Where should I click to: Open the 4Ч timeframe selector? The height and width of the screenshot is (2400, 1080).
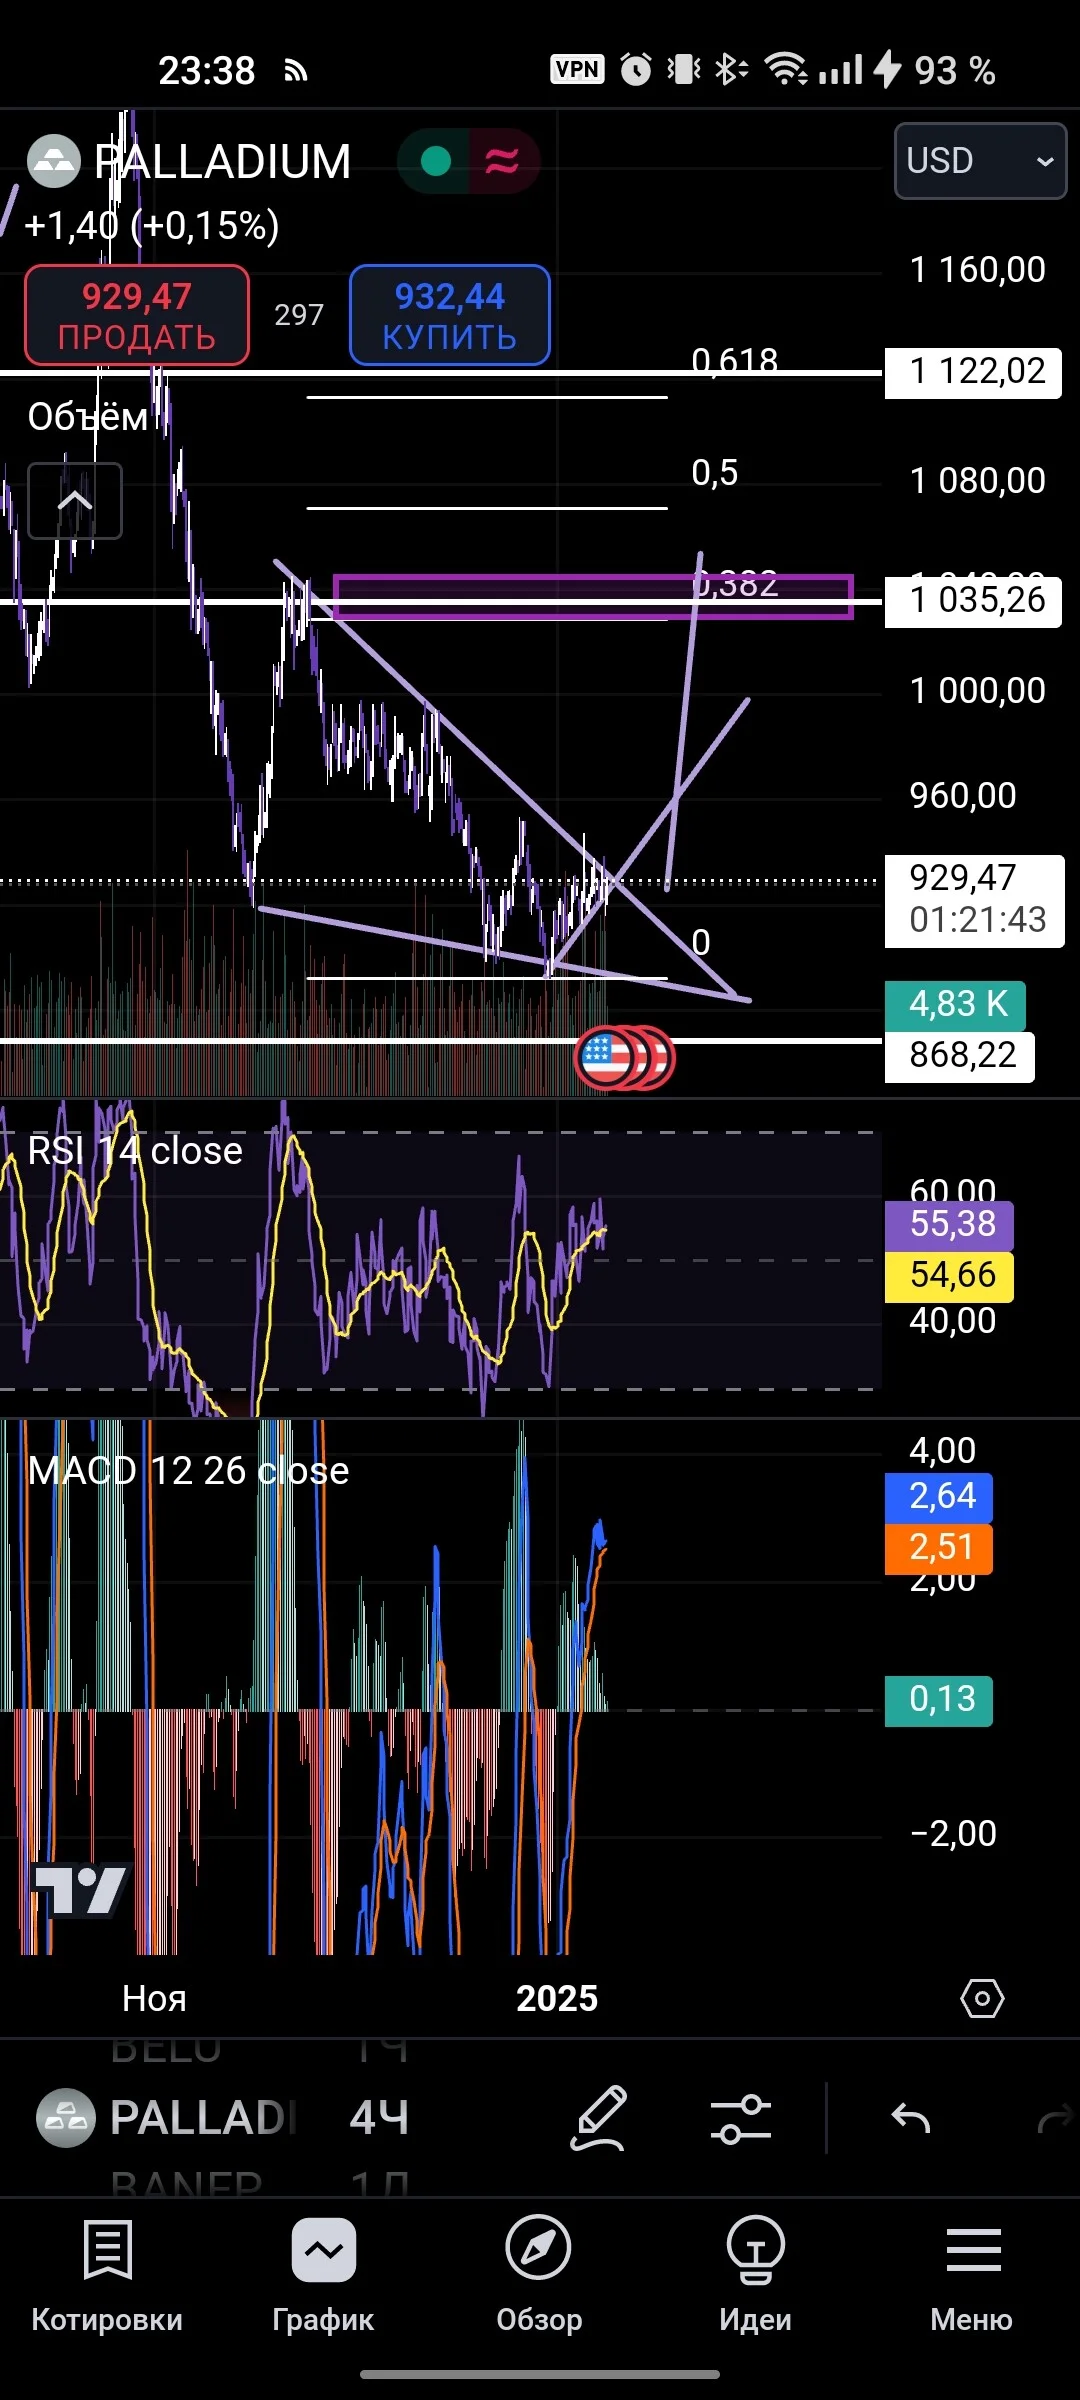point(379,2118)
